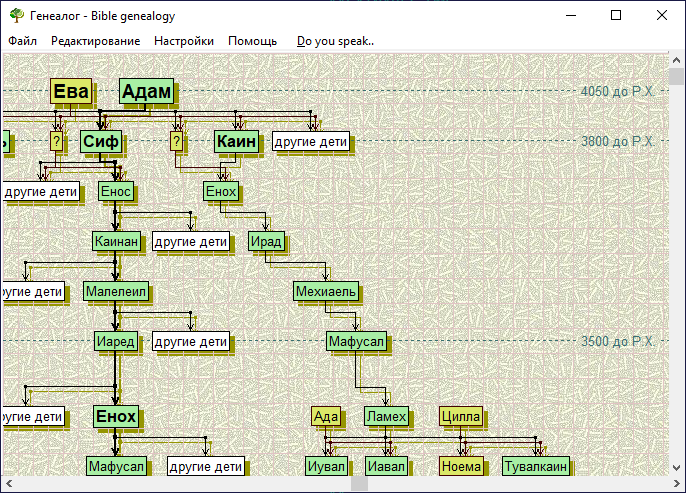Select the Каин person box
This screenshot has width=686, height=493.
tap(237, 141)
